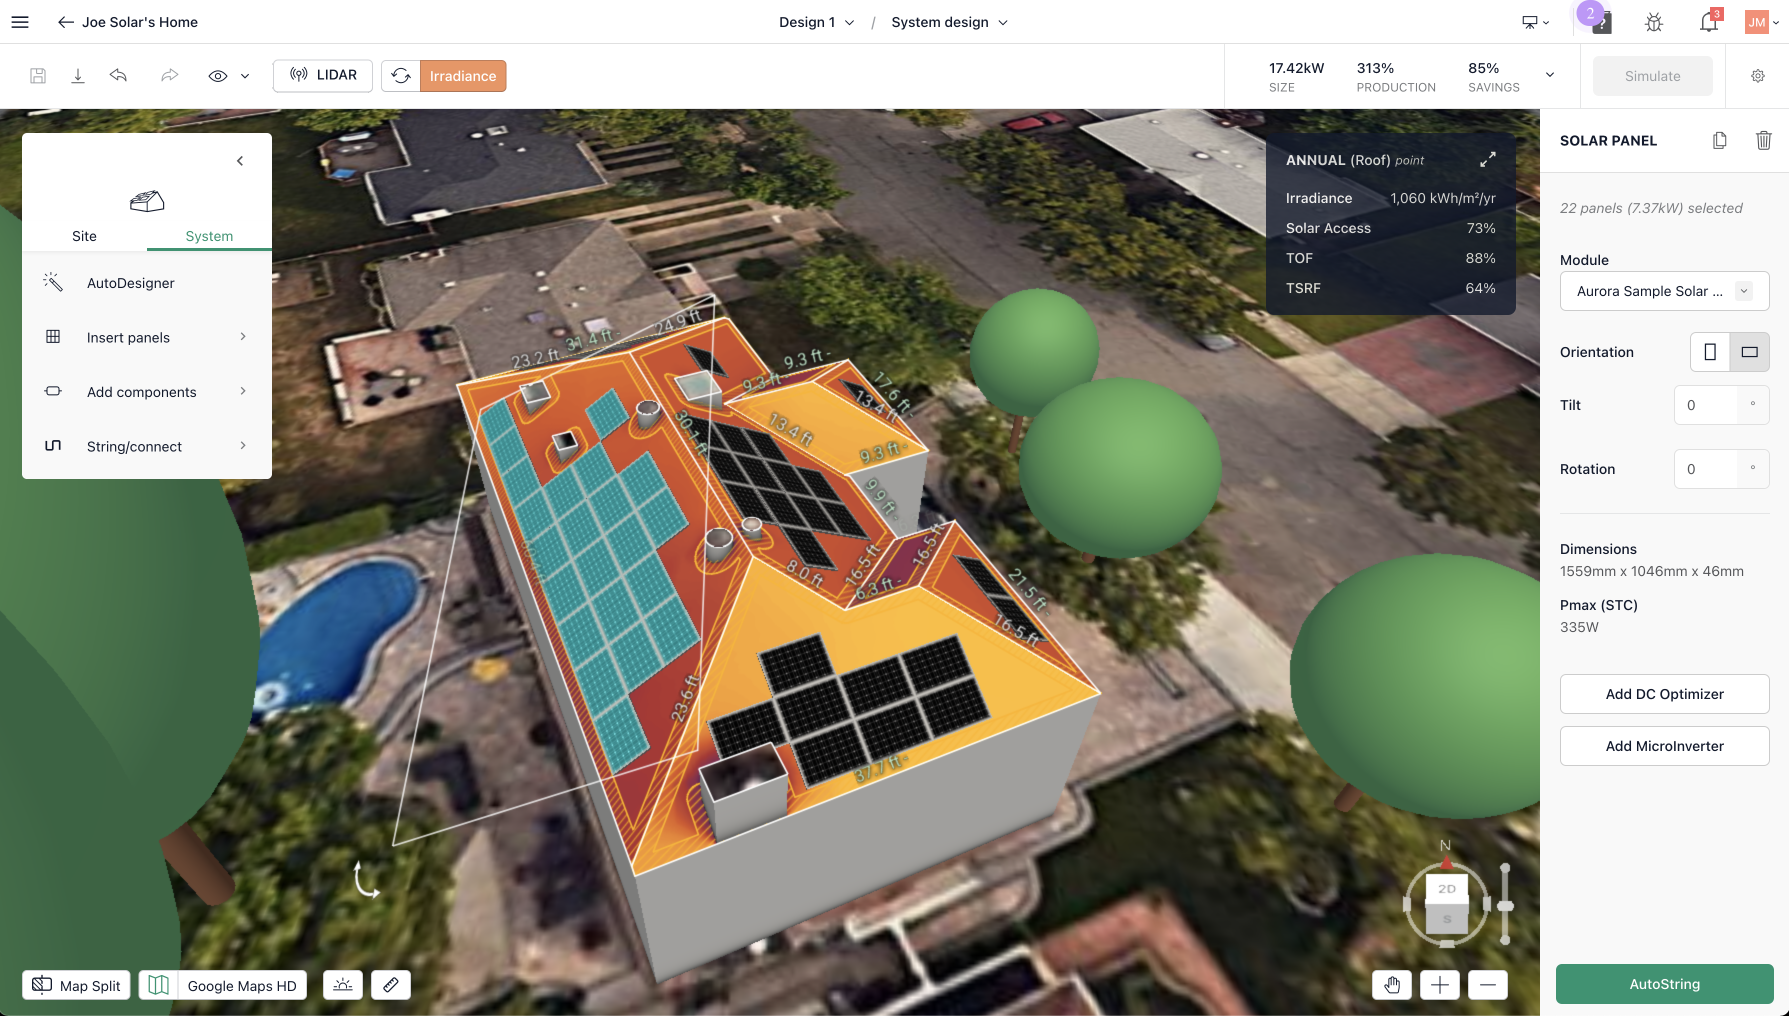
Task: Click the undo arrow icon
Action: pos(118,76)
